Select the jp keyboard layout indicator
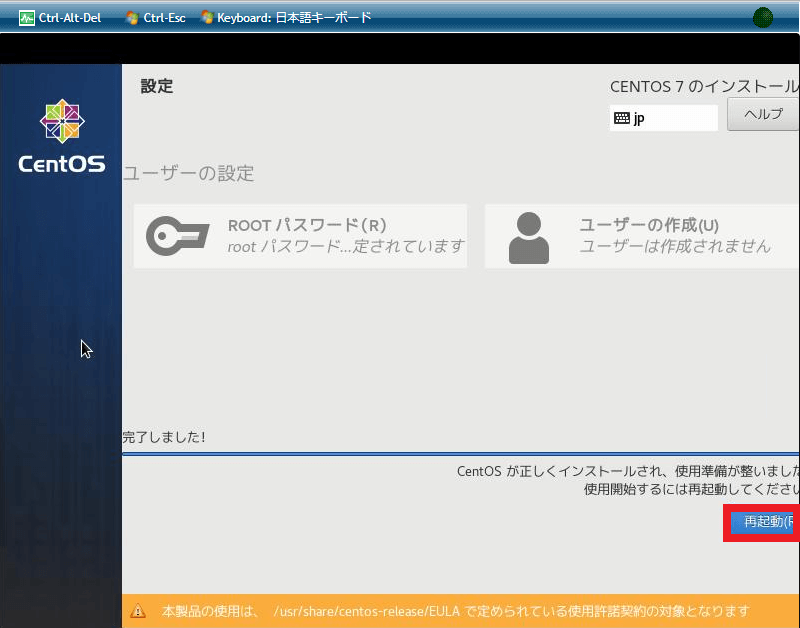The image size is (800, 628). pyautogui.click(x=663, y=118)
